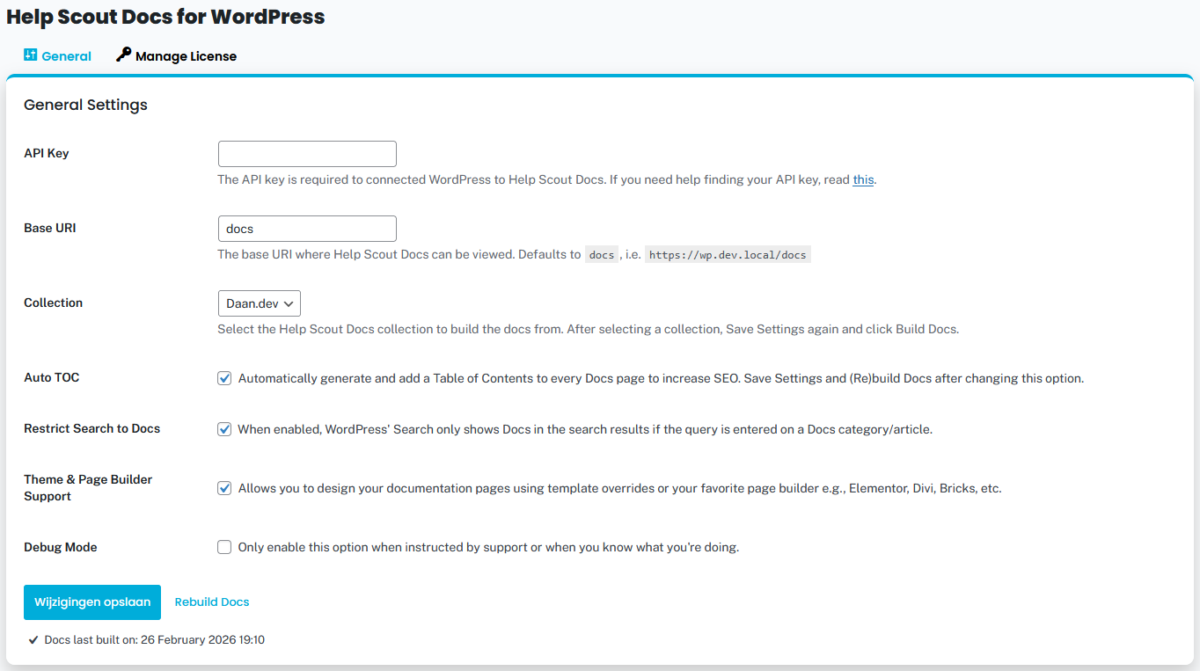1200x671 pixels.
Task: Click the General Settings section heading
Action: click(85, 105)
